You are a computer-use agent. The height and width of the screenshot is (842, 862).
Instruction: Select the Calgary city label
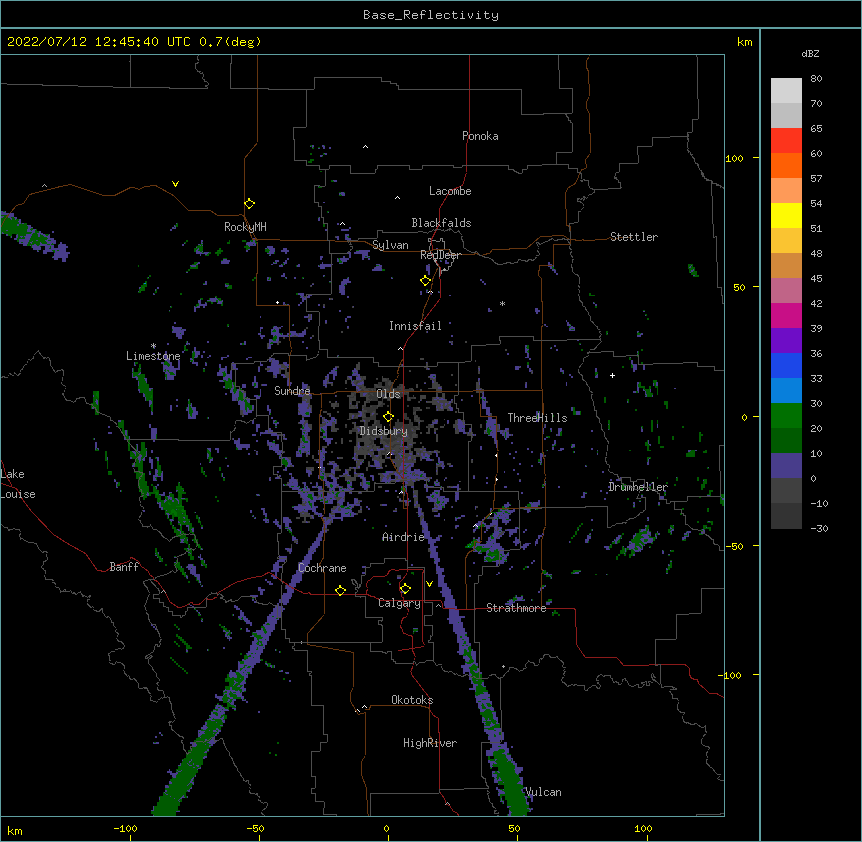pyautogui.click(x=399, y=603)
